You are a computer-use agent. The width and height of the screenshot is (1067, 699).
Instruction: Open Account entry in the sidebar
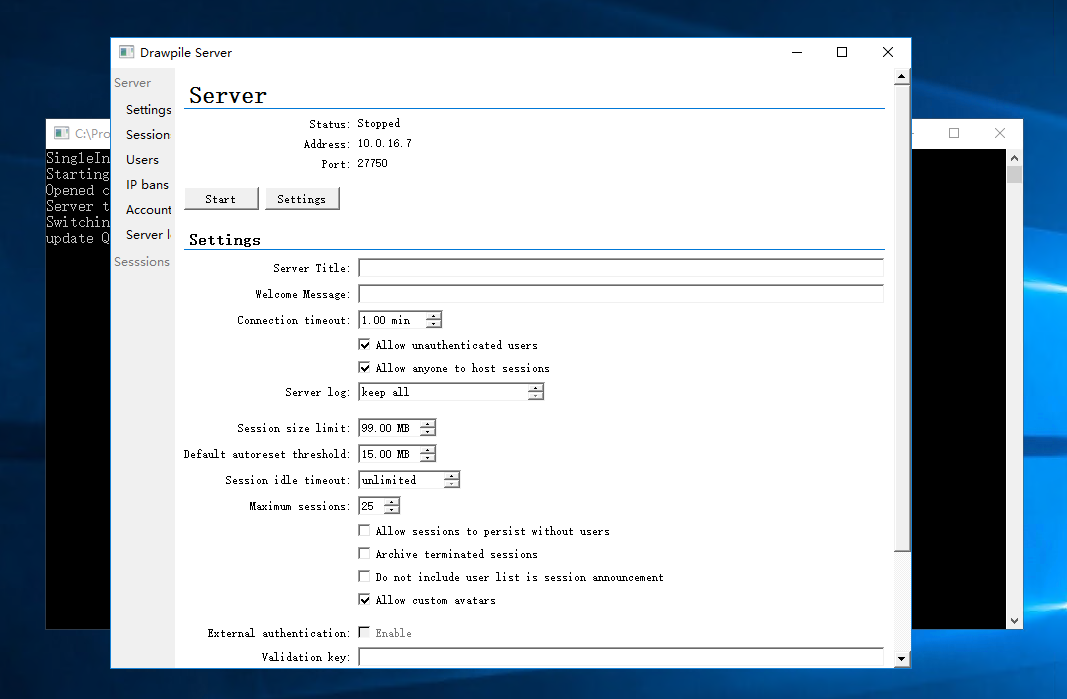(148, 210)
